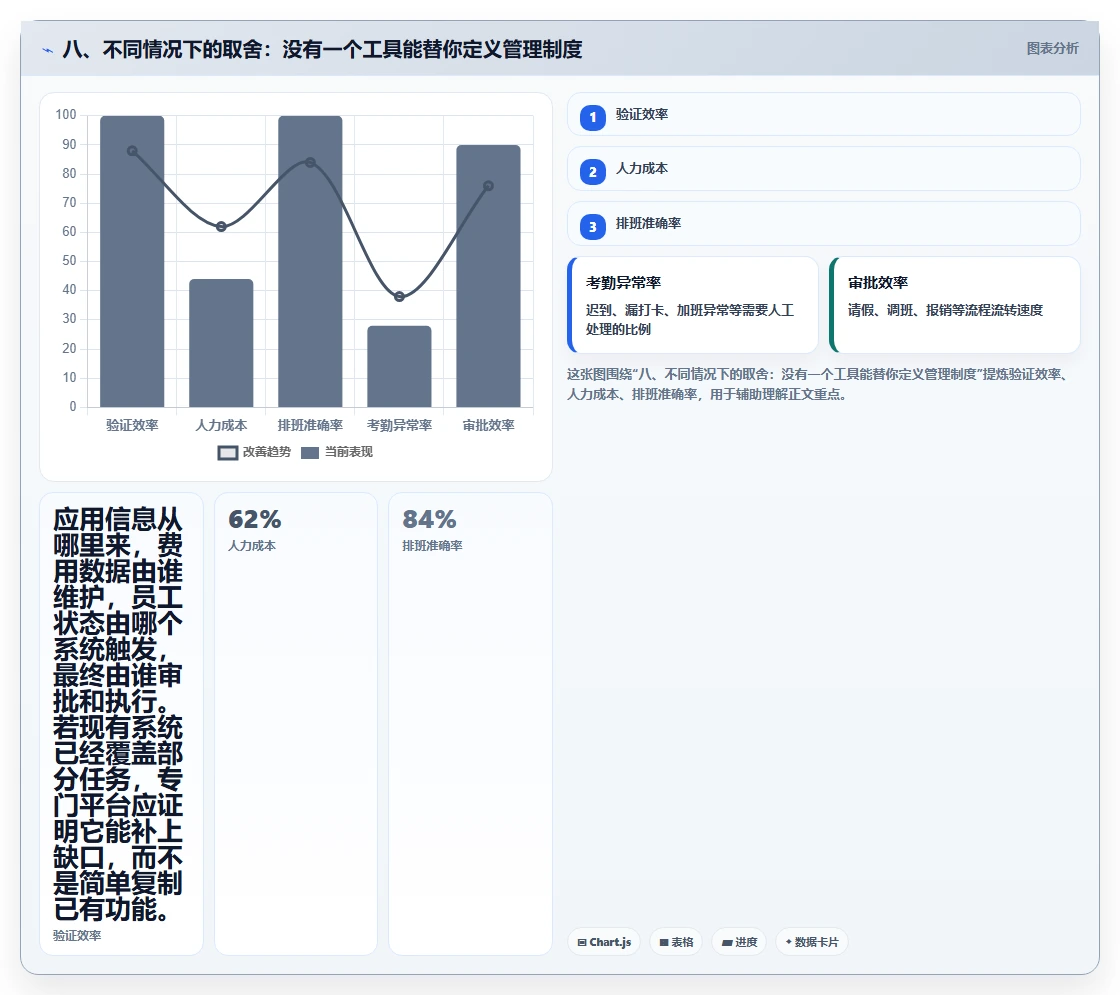The height and width of the screenshot is (995, 1120).
Task: Select list item 3 排班准确率
Action: pyautogui.click(x=824, y=224)
